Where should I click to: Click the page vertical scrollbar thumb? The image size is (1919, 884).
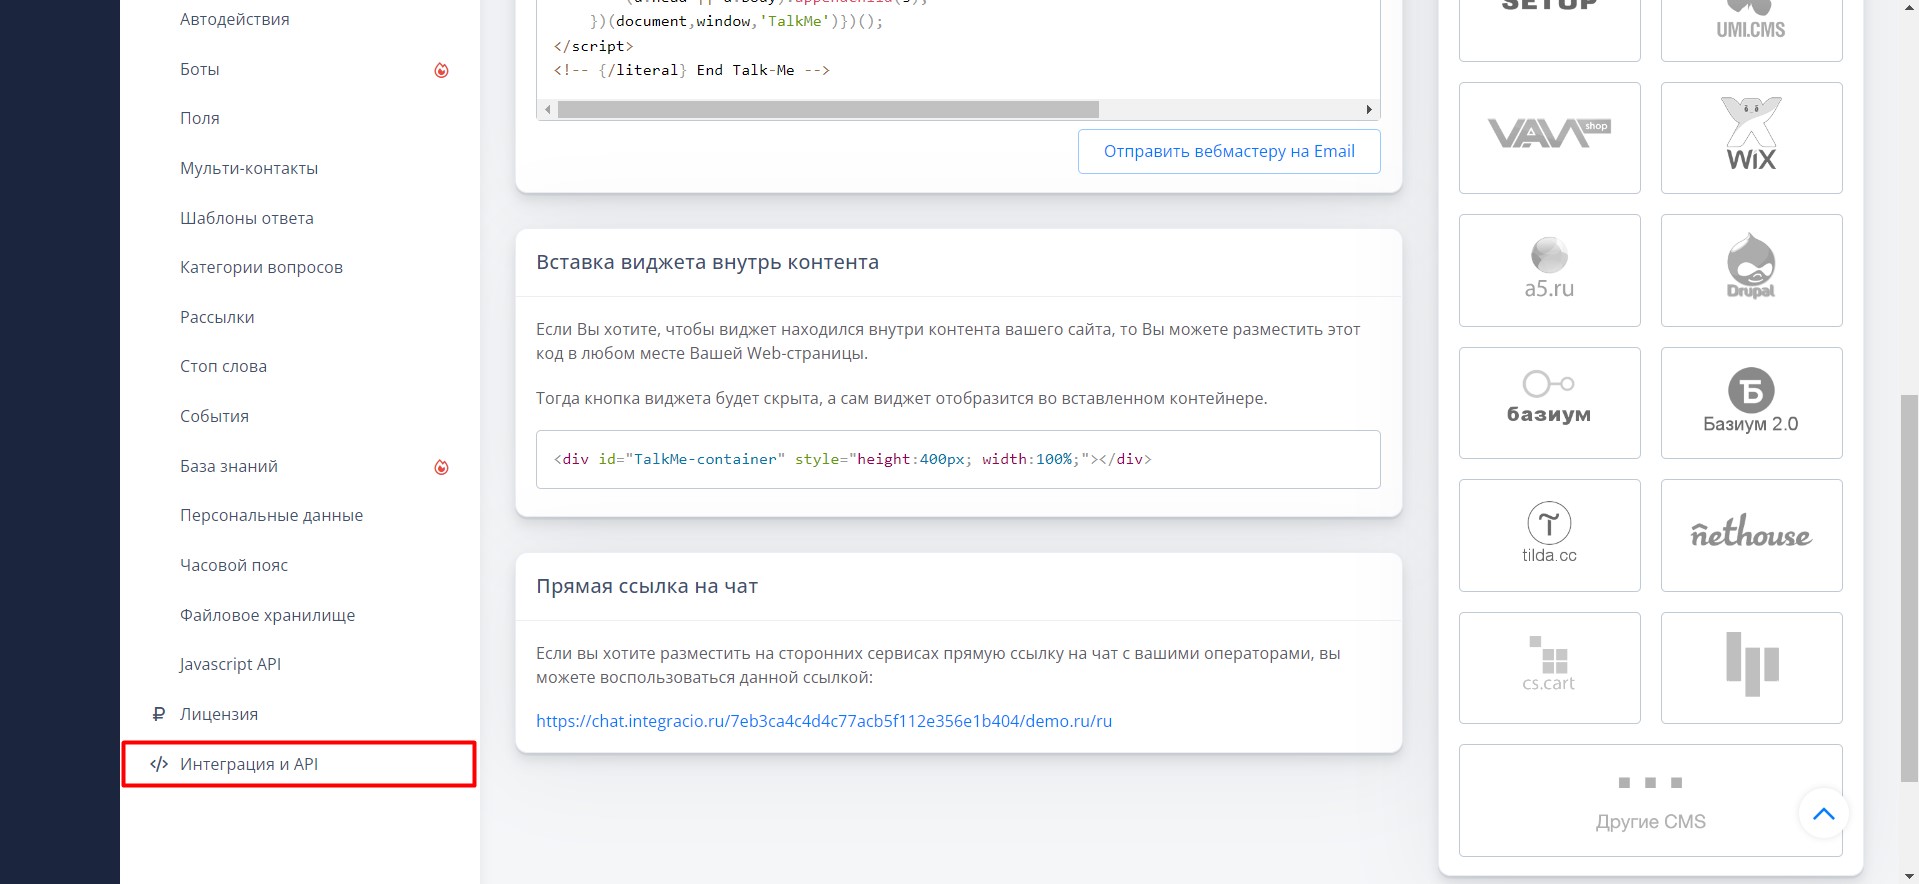[1909, 588]
